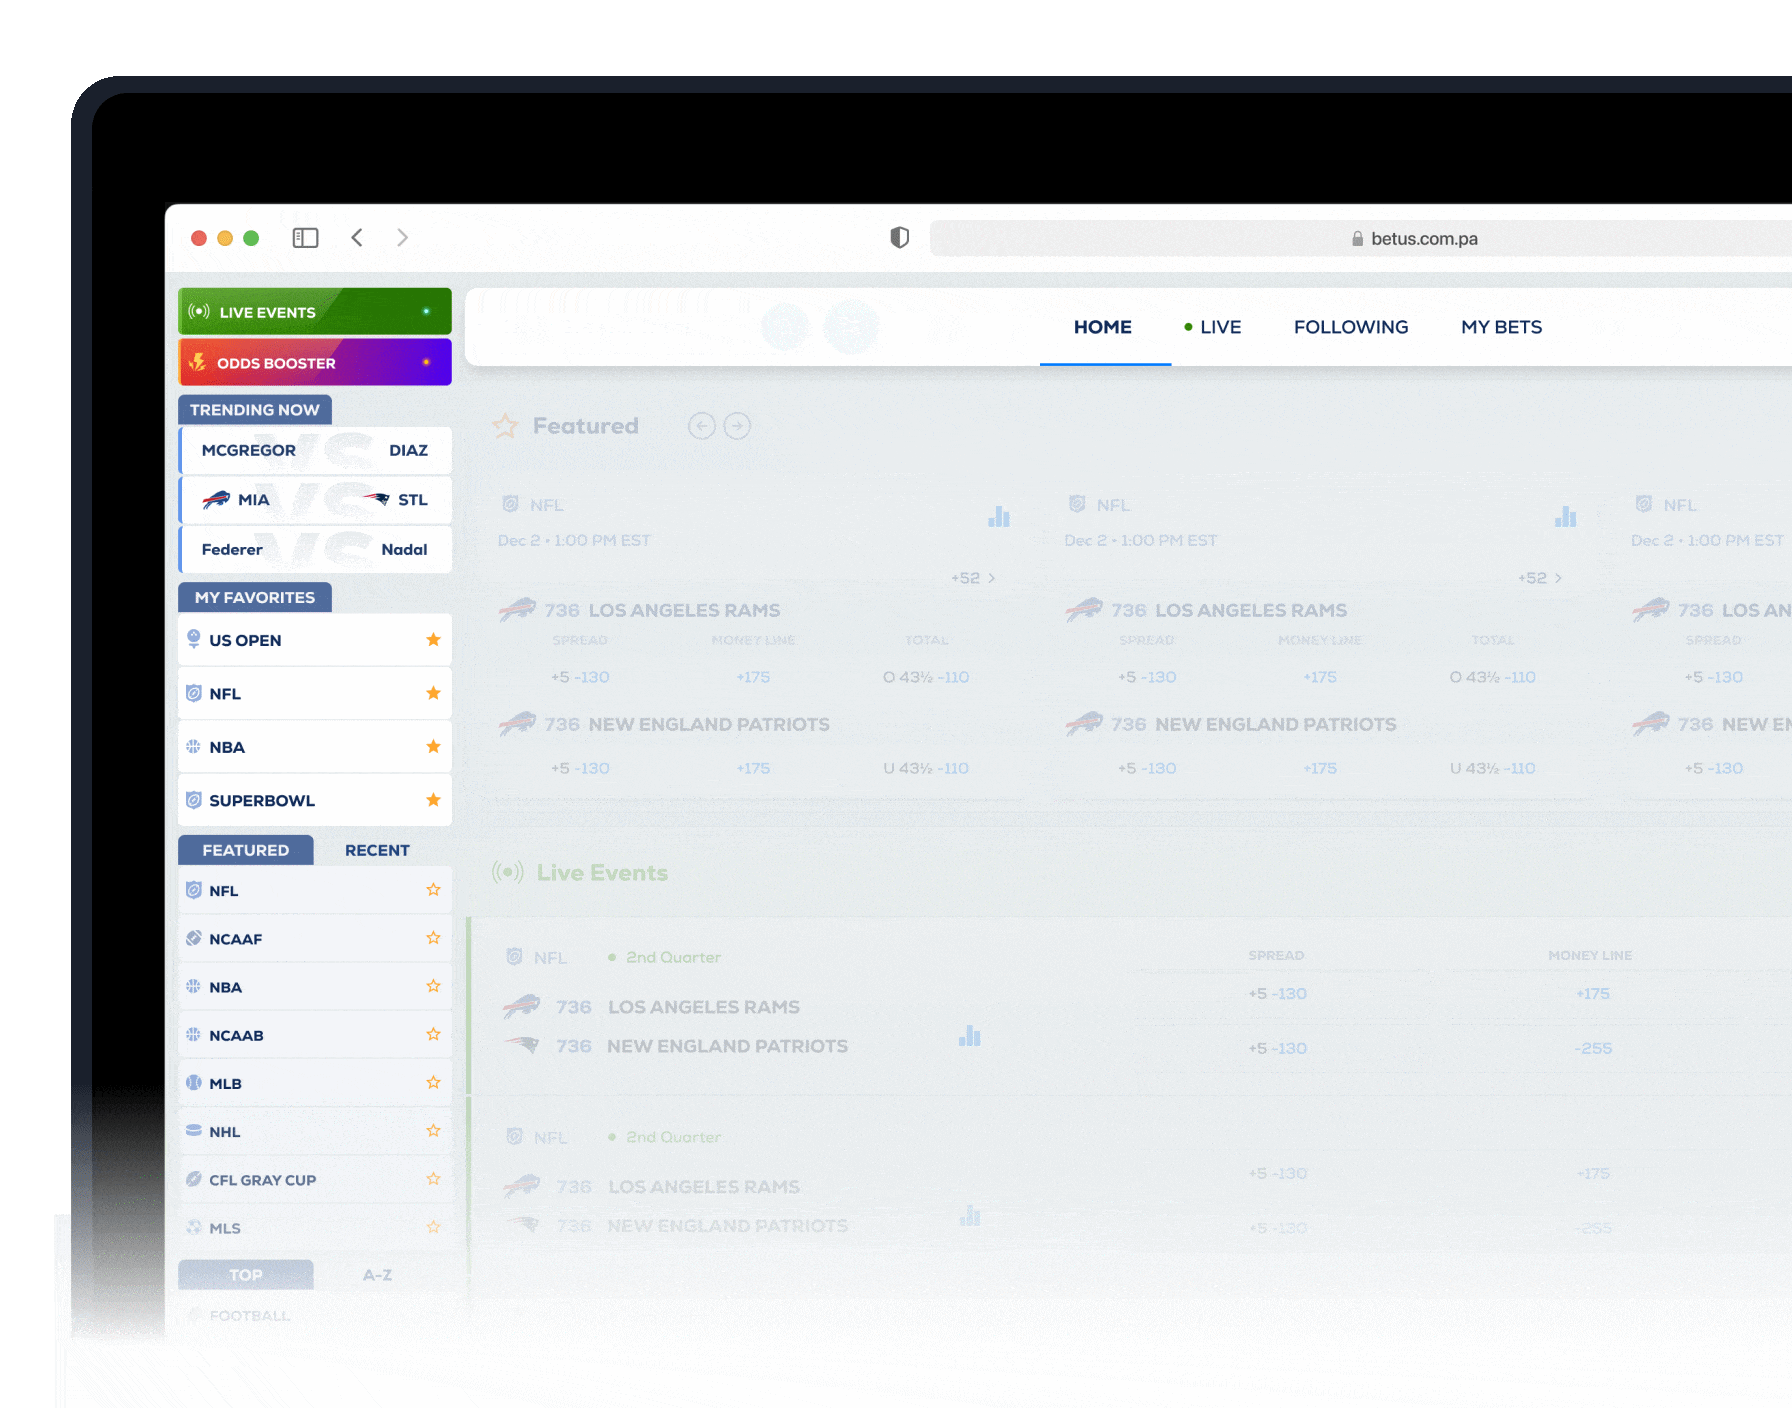Select Federer vs Nadal trending match

click(x=315, y=549)
